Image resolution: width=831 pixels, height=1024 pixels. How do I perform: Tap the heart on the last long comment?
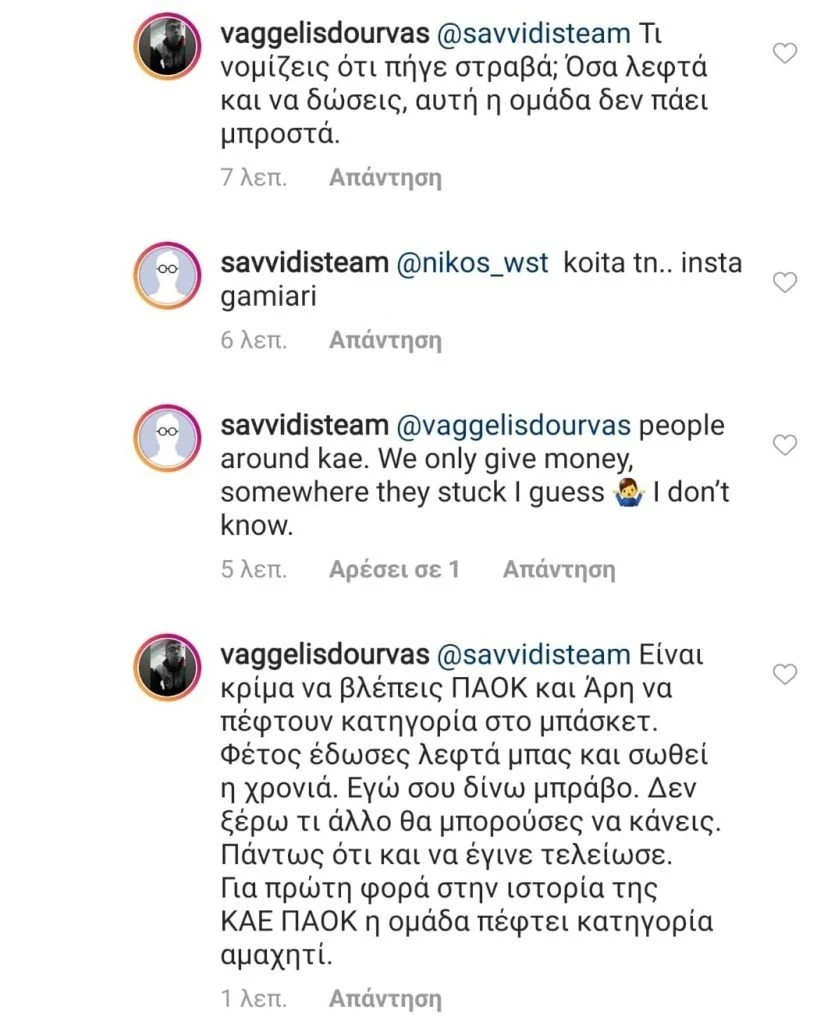783,676
